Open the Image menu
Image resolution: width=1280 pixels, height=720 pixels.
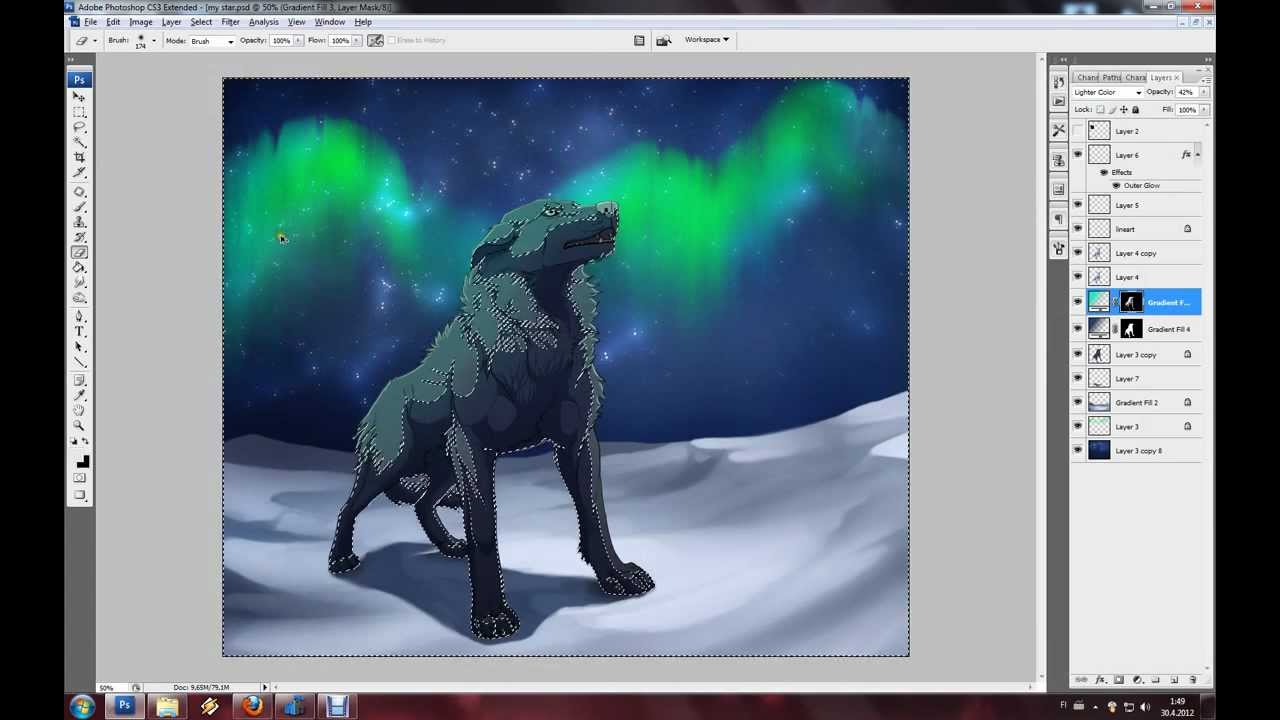pyautogui.click(x=140, y=22)
